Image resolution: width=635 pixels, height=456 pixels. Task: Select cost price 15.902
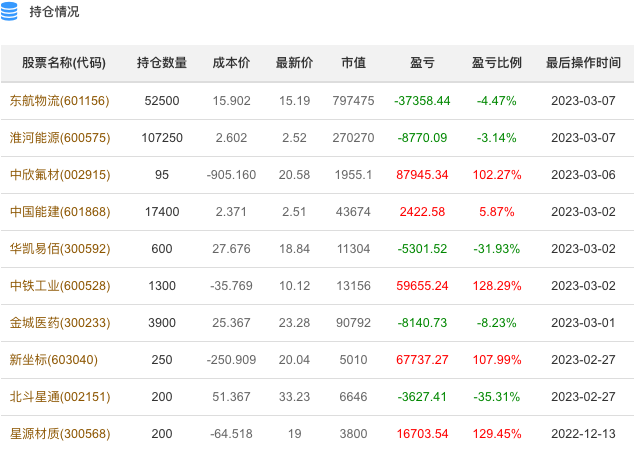231,100
